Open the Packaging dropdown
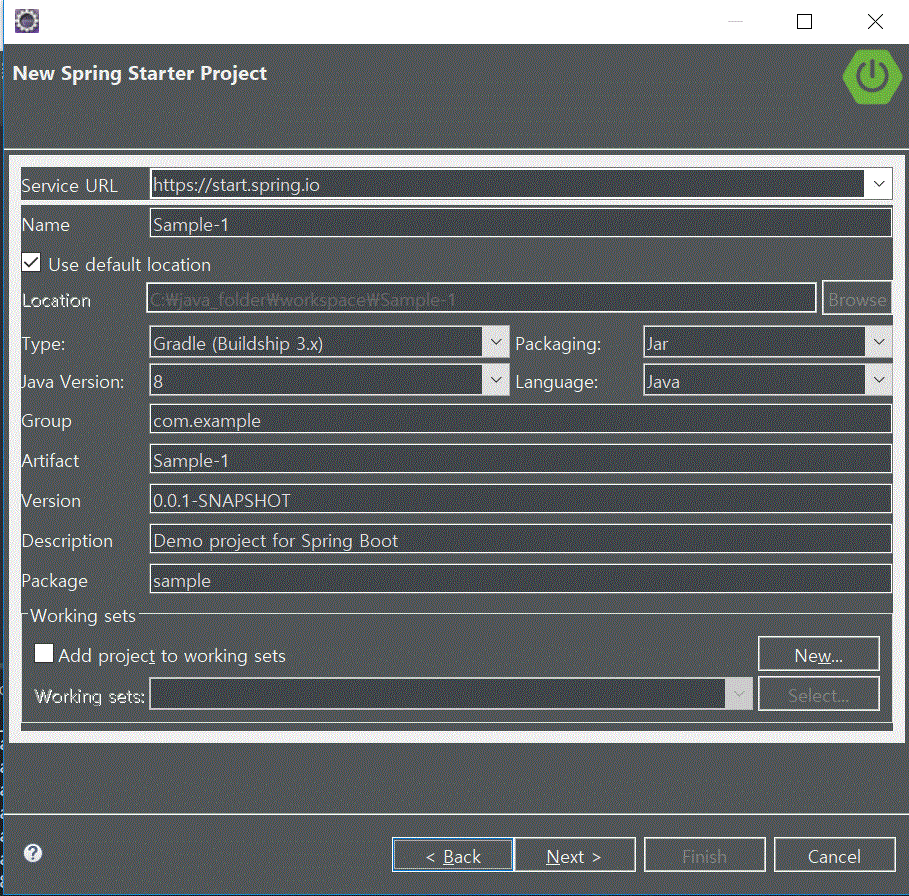 (768, 343)
